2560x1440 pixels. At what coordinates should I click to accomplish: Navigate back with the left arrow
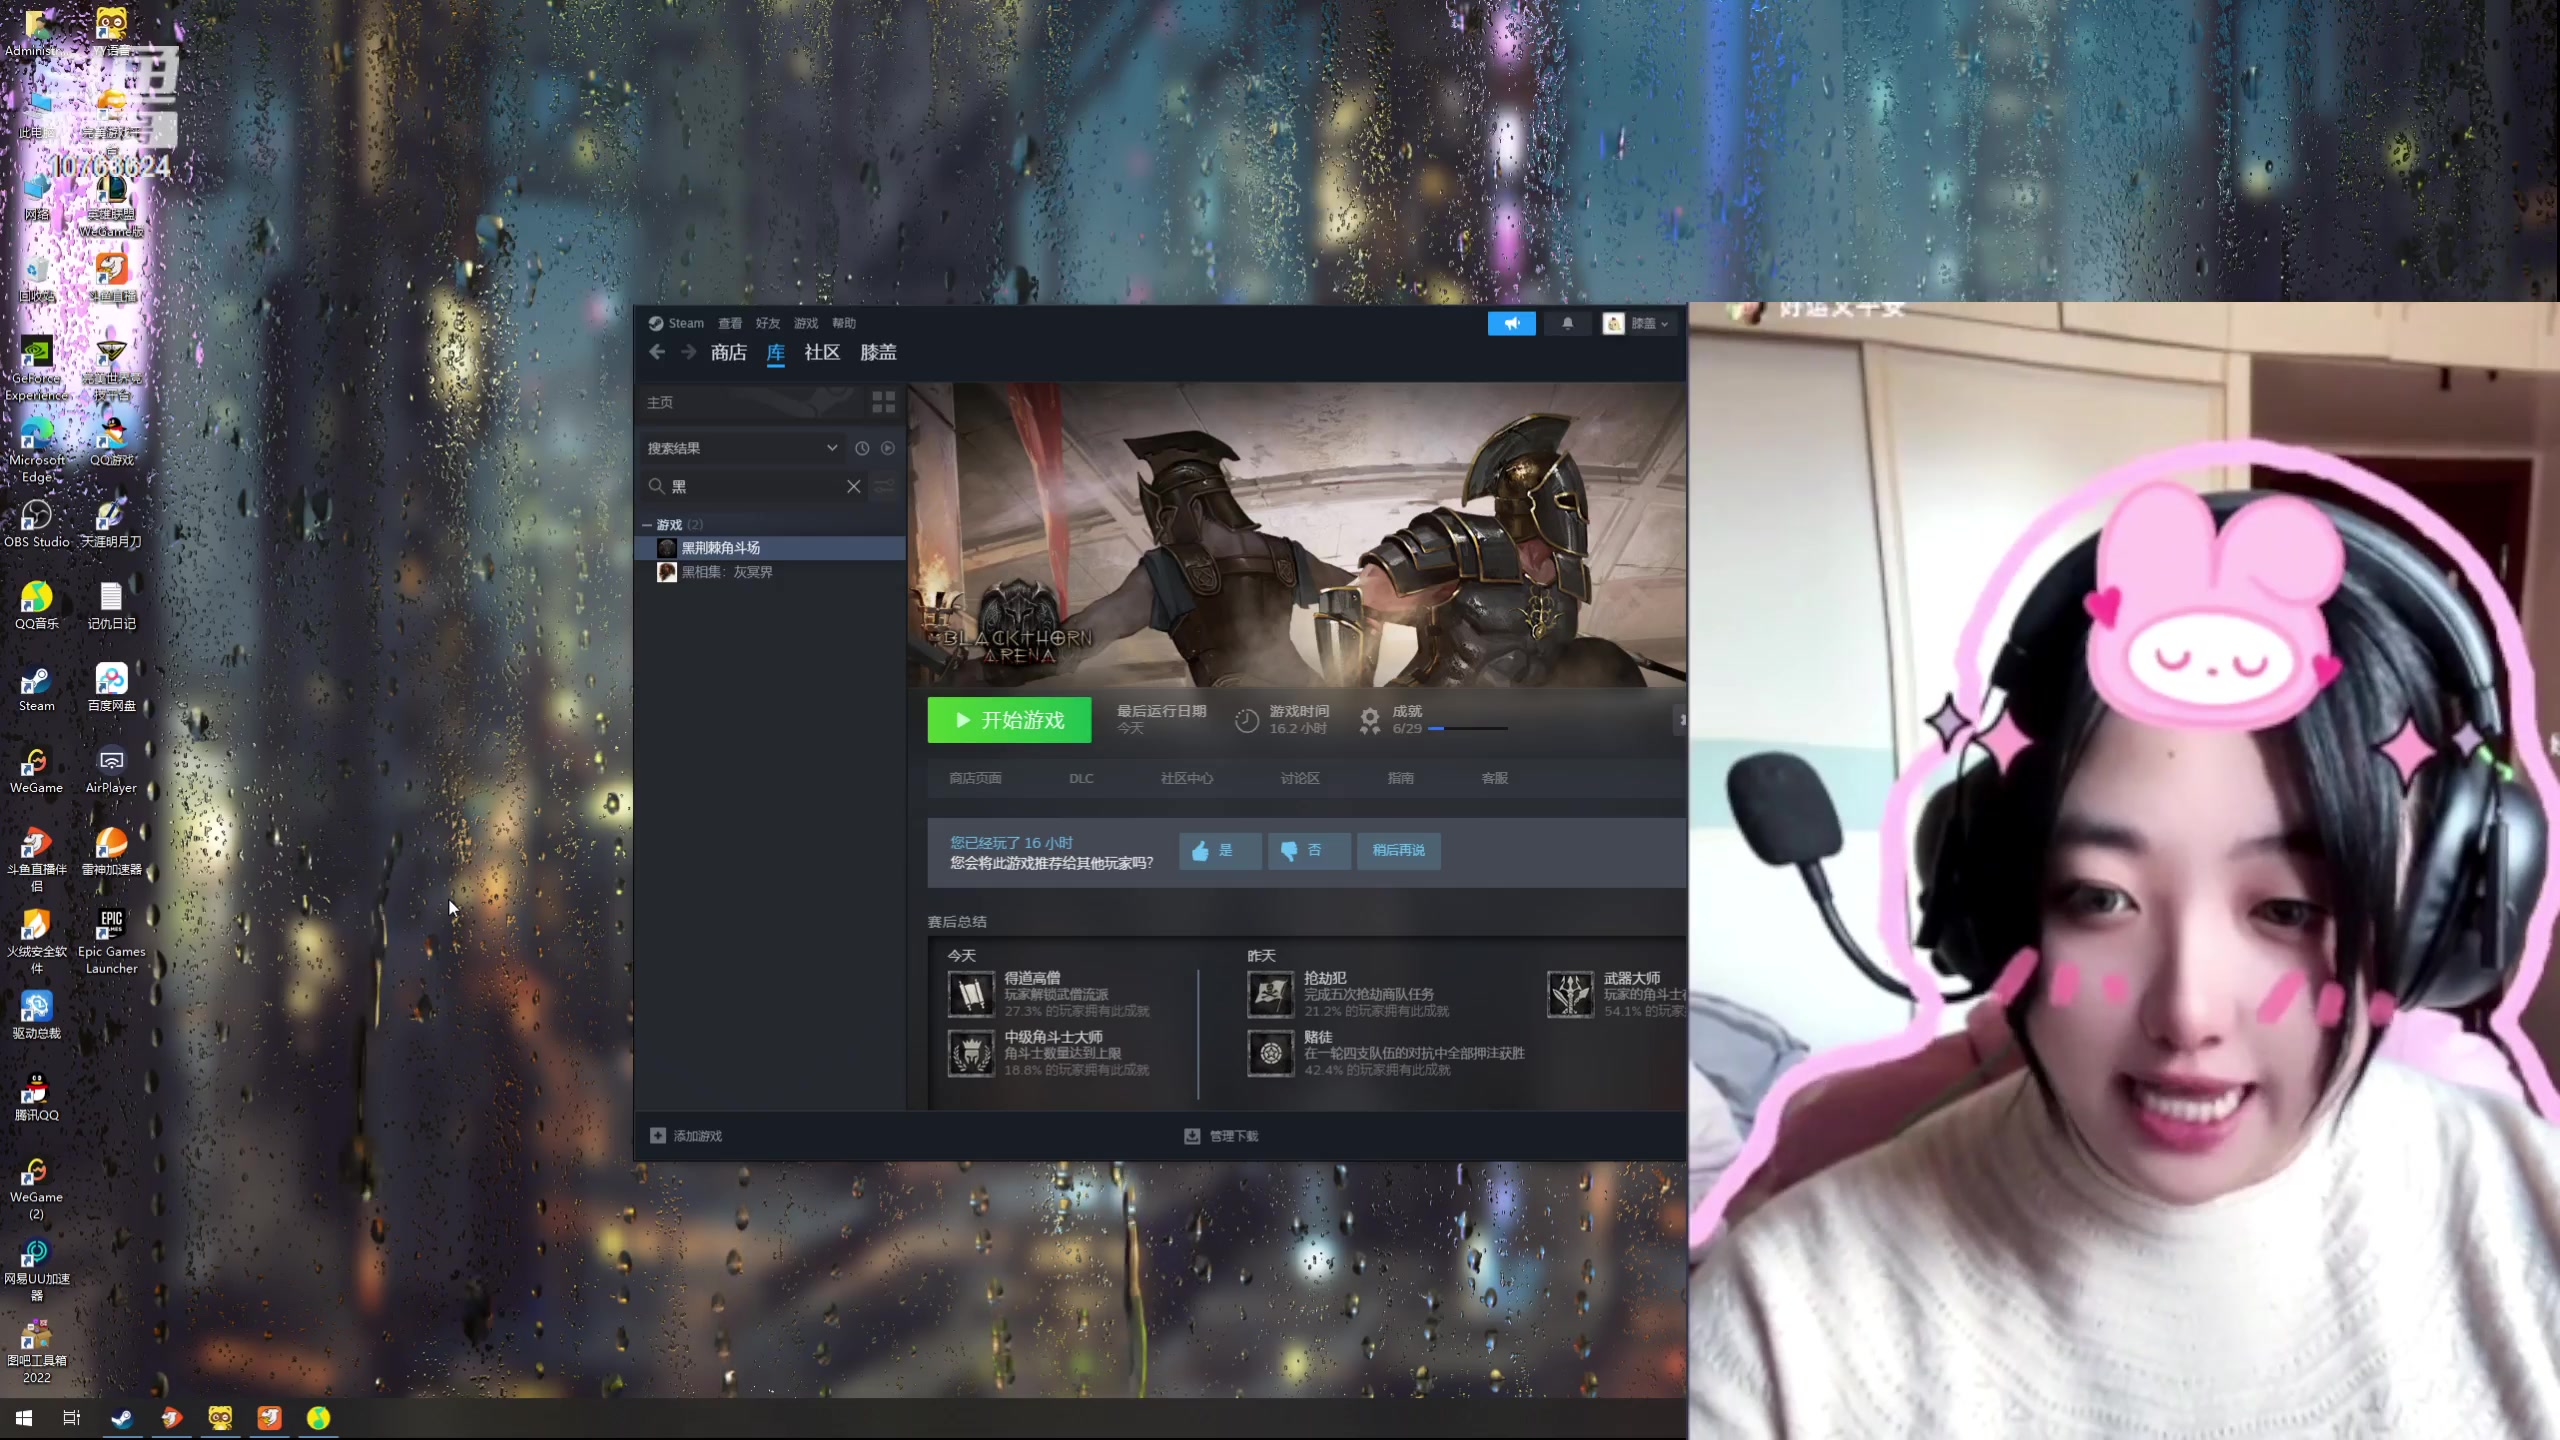tap(657, 352)
